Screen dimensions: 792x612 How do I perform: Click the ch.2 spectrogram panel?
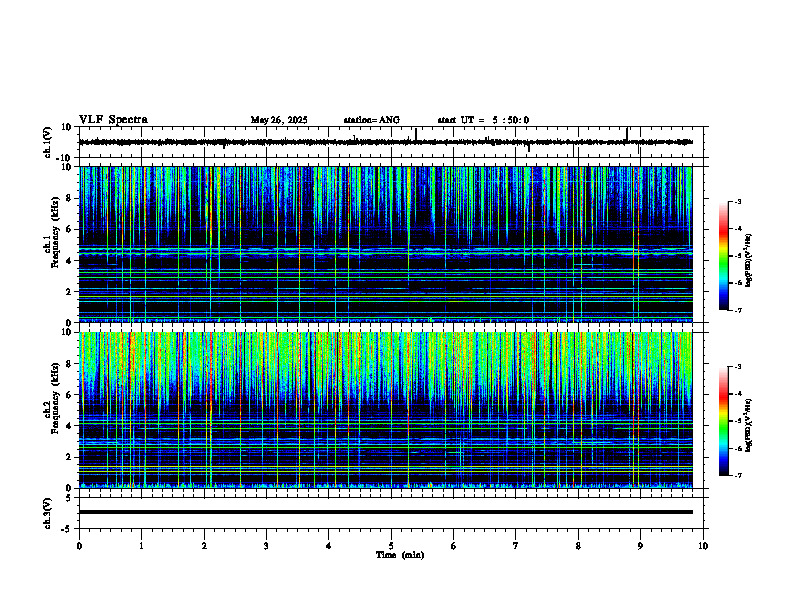[x=385, y=410]
